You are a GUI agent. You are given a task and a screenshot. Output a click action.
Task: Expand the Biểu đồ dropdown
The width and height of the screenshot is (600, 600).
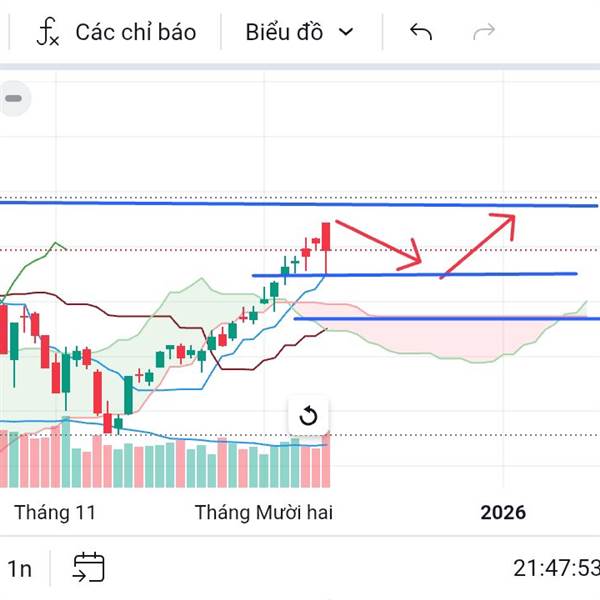click(x=299, y=32)
